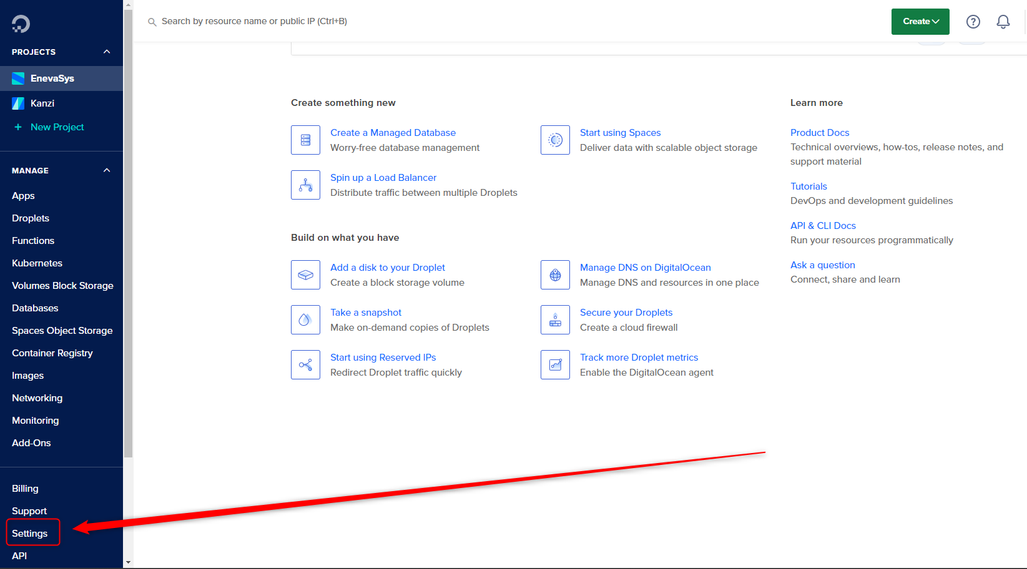1027x569 pixels.
Task: Open the help question mark icon
Action: pos(973,22)
